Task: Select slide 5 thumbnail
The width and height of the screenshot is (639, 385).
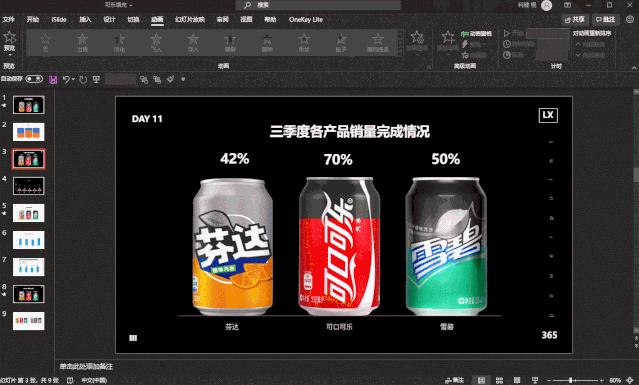Action: (x=29, y=213)
